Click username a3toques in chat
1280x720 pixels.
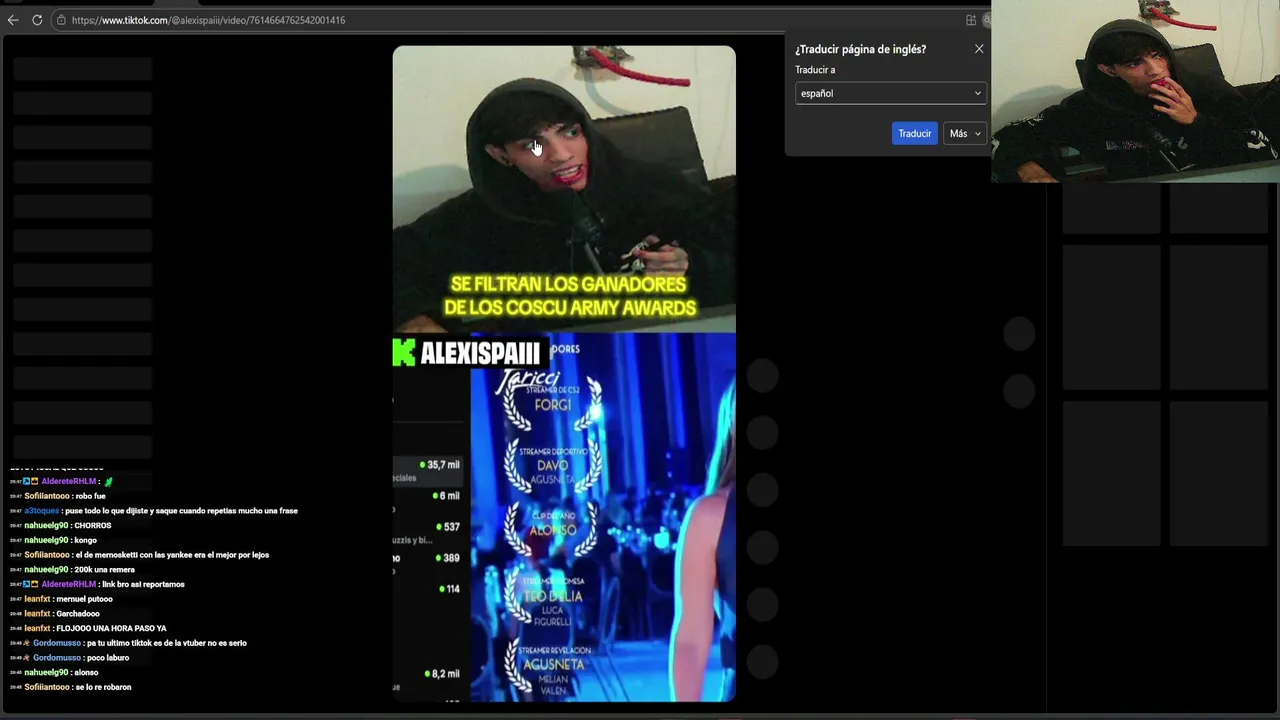click(42, 511)
